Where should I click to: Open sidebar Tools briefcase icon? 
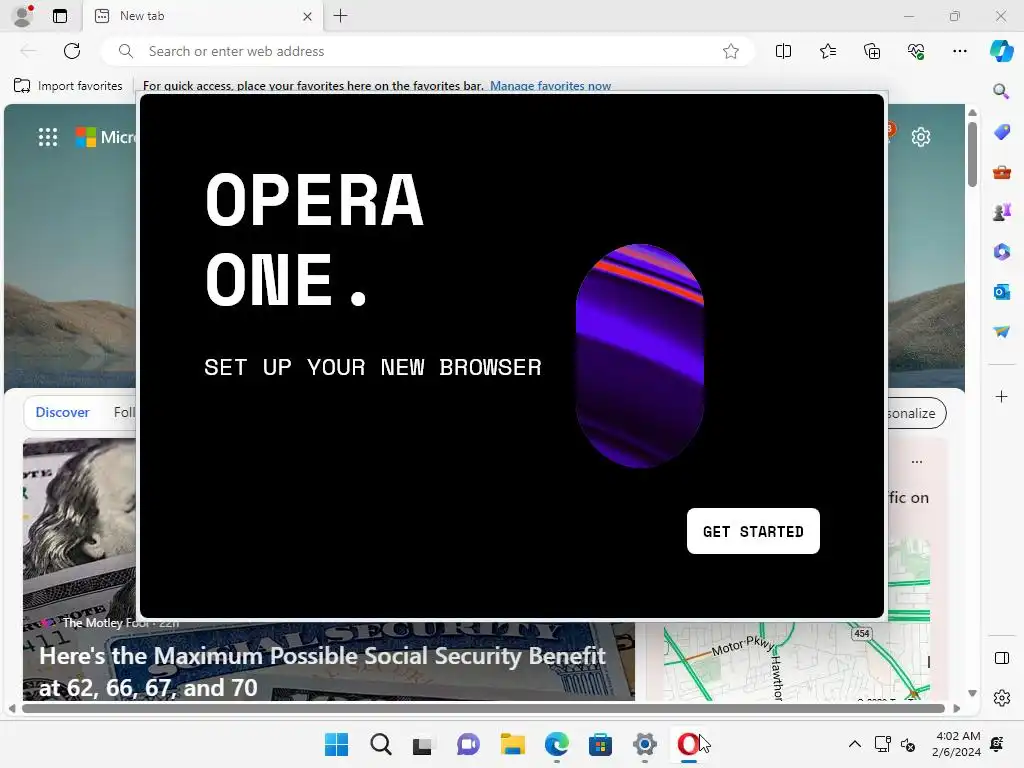coord(1002,172)
